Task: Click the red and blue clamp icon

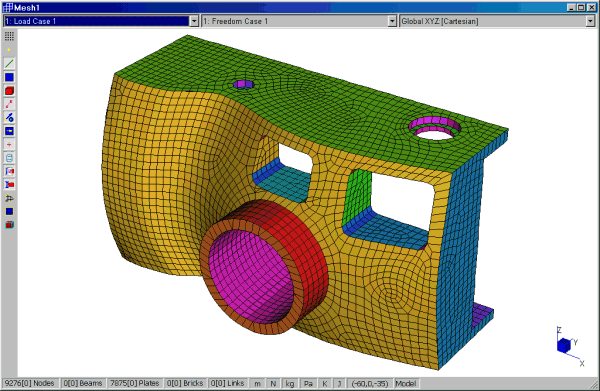Action: pyautogui.click(x=9, y=185)
